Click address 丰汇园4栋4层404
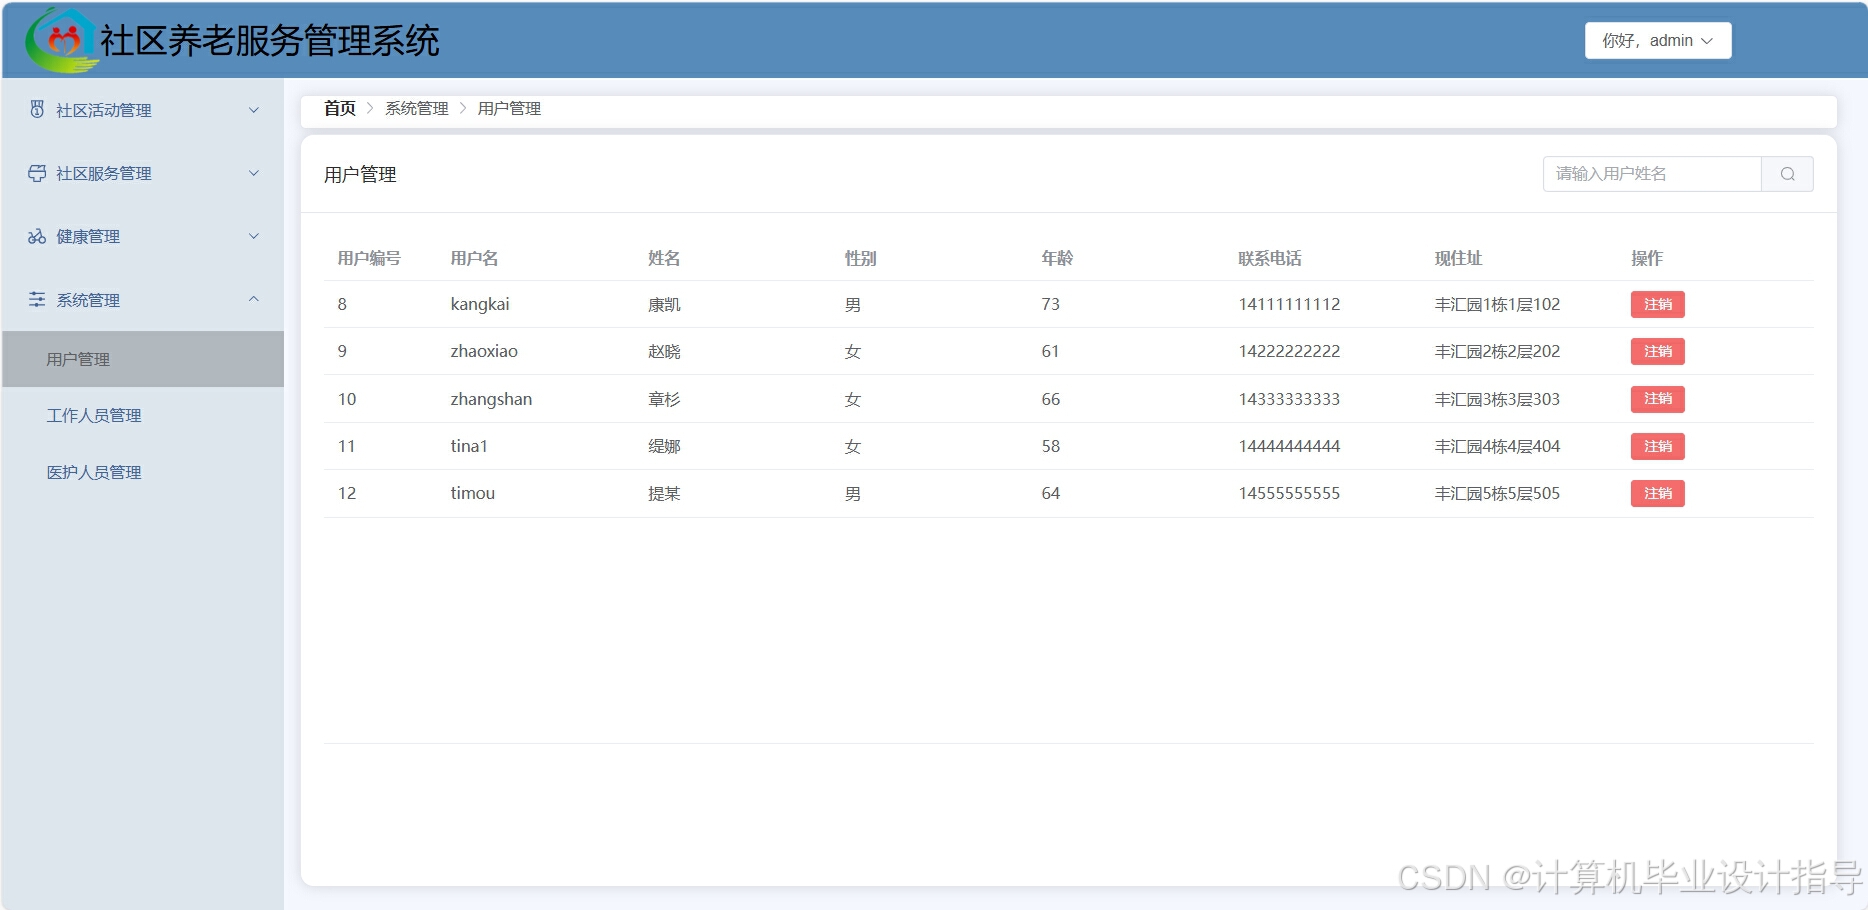Screen dimensions: 1868x910 (1497, 446)
